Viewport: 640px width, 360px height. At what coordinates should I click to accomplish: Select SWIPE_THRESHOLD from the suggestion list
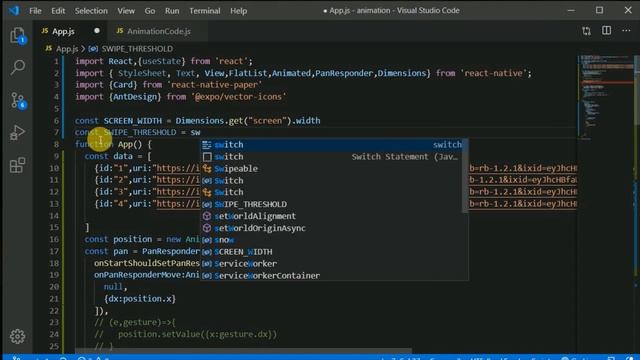coord(334,204)
